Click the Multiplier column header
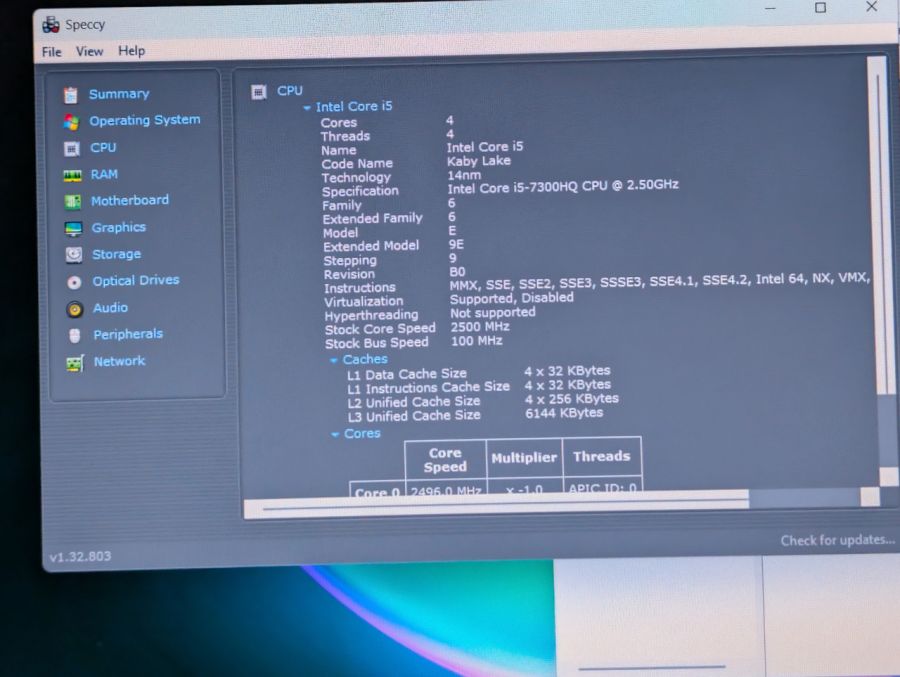This screenshot has width=900, height=677. coord(524,458)
